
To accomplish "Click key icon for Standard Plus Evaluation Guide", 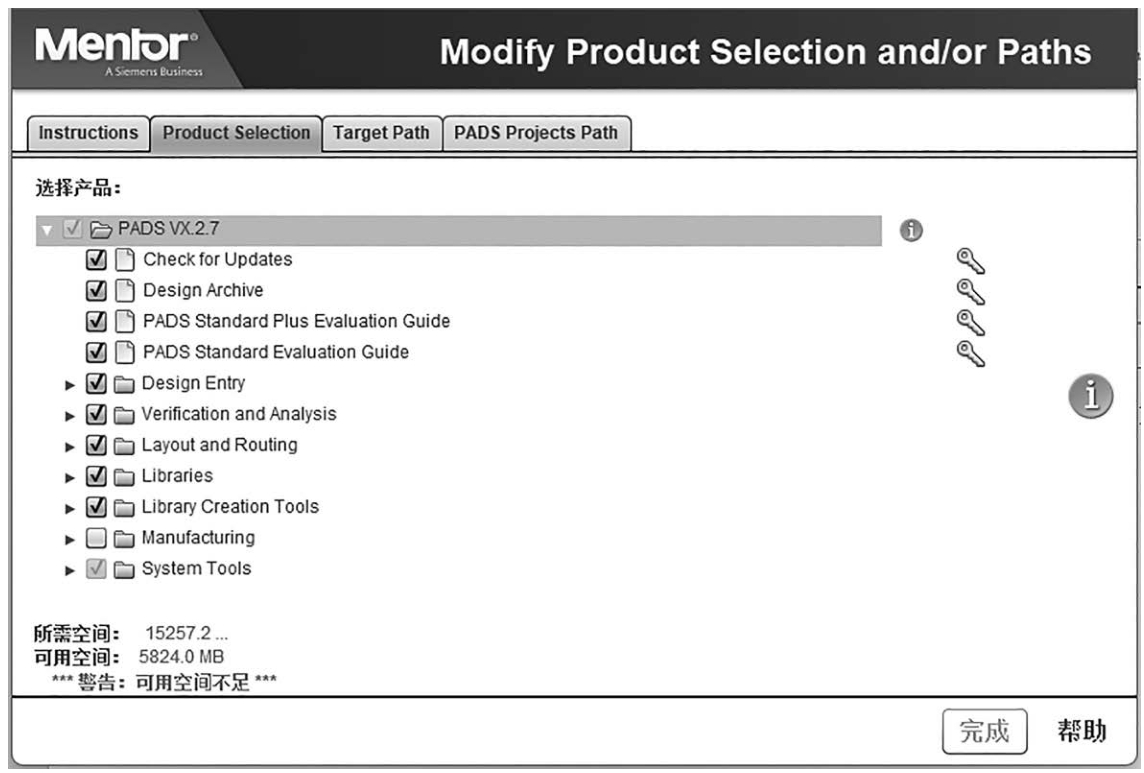I will (x=970, y=323).
